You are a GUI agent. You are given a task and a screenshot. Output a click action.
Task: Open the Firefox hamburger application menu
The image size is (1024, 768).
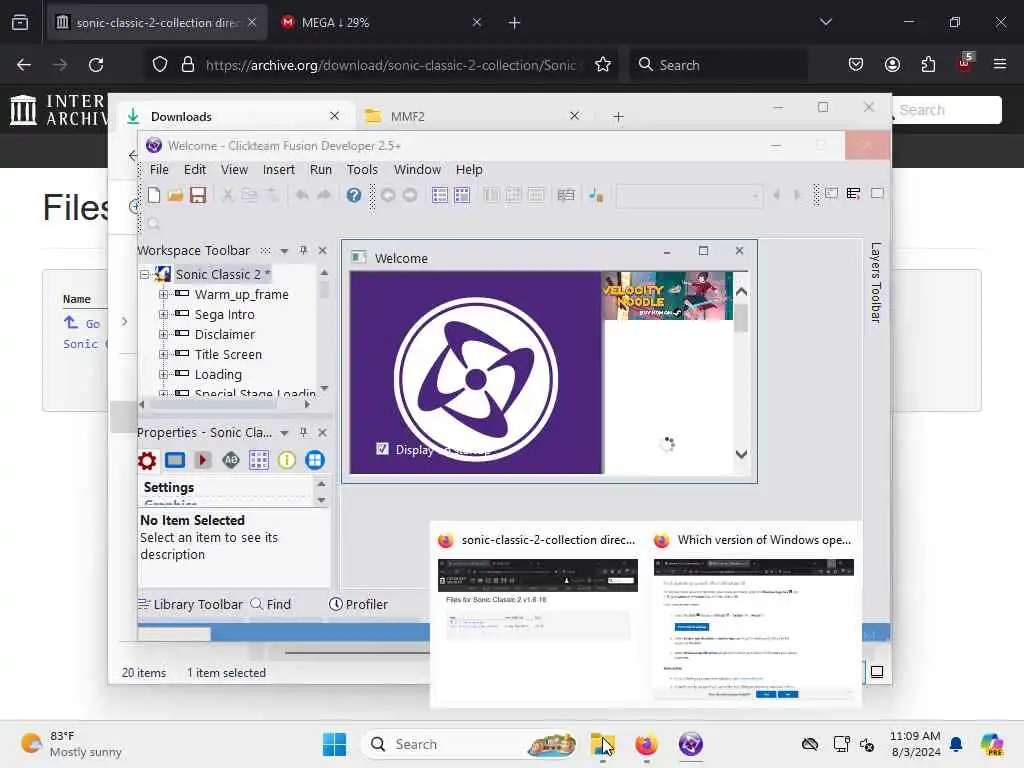pos(1000,65)
